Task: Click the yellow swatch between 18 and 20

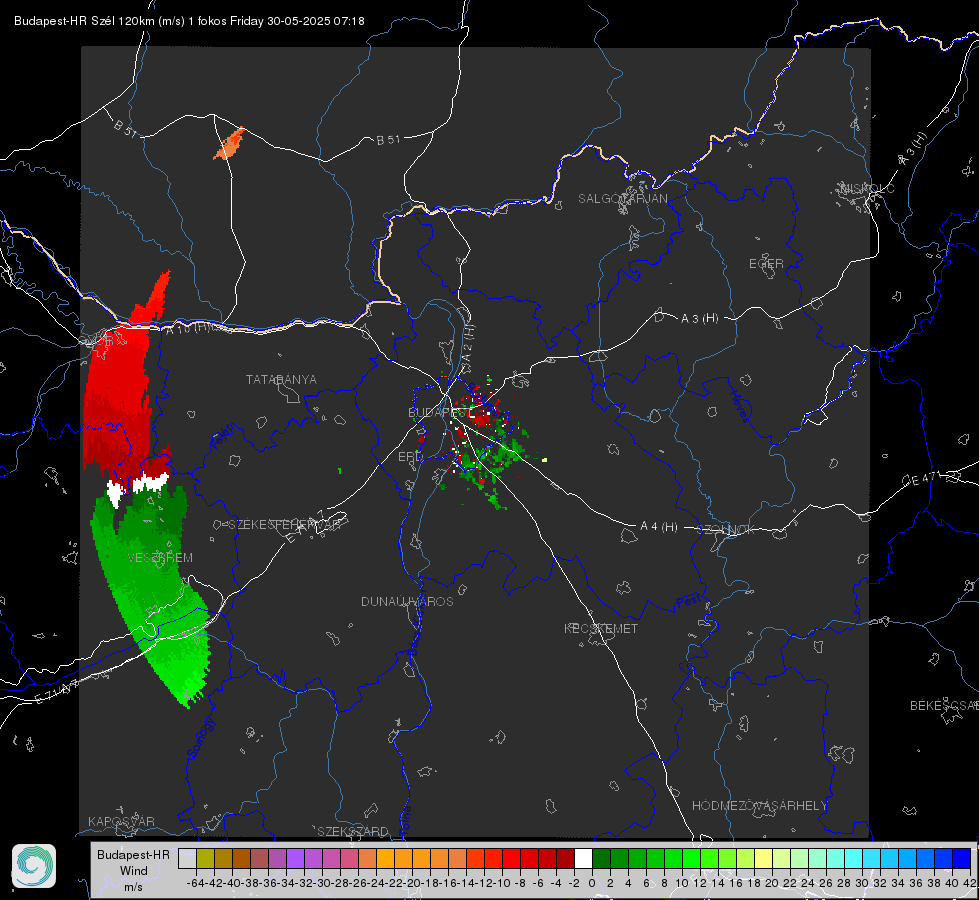Action: coord(763,859)
